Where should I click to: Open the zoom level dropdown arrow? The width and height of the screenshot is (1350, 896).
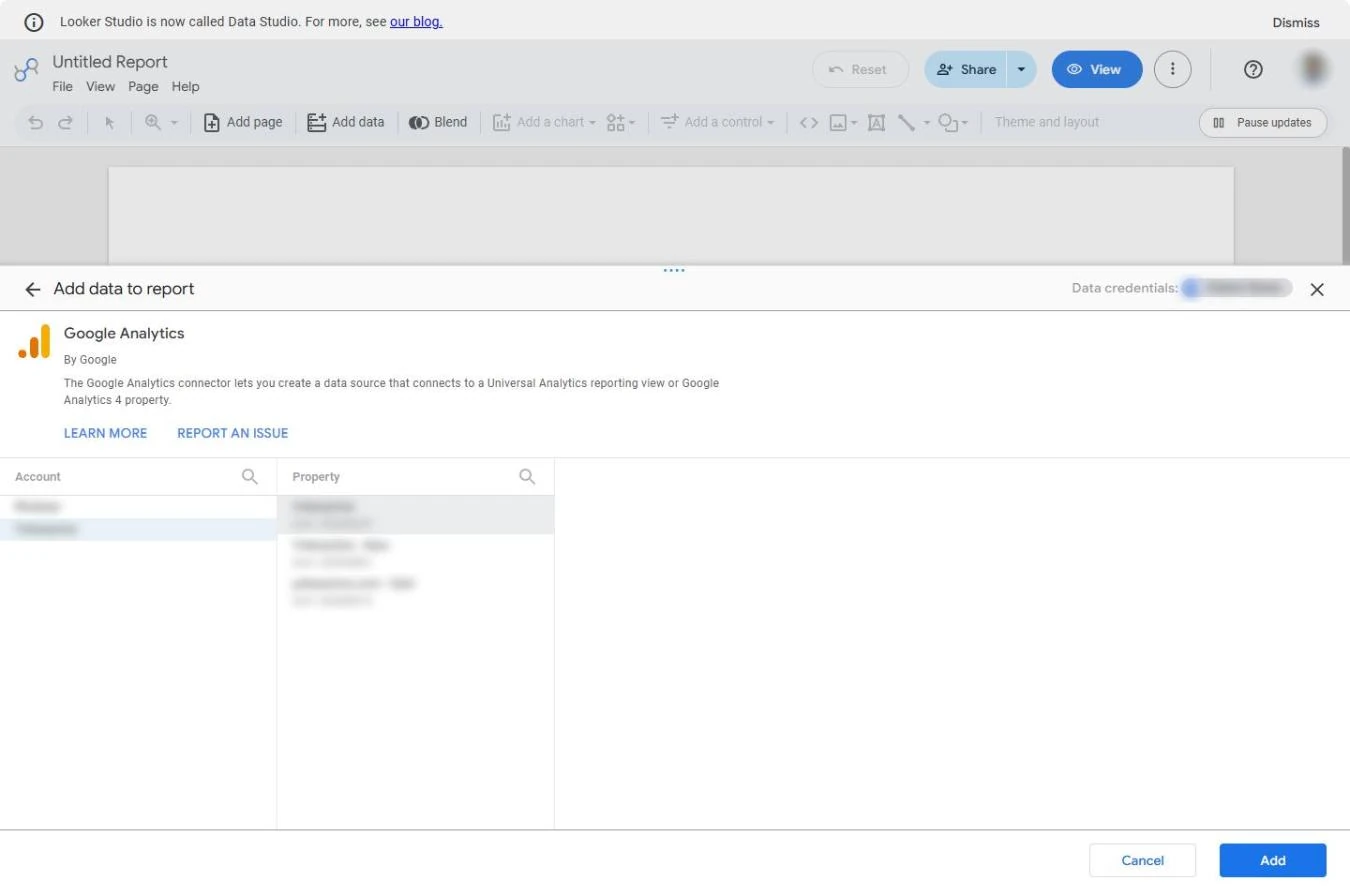click(x=174, y=122)
